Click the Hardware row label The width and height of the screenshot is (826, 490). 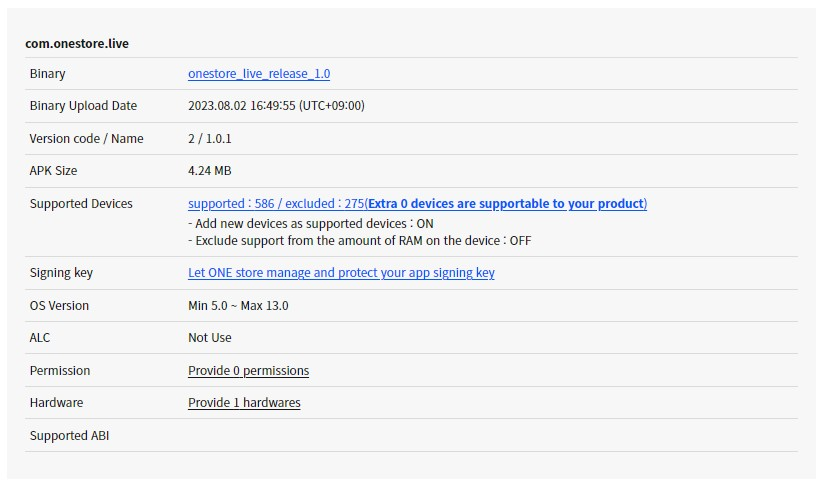(x=56, y=403)
